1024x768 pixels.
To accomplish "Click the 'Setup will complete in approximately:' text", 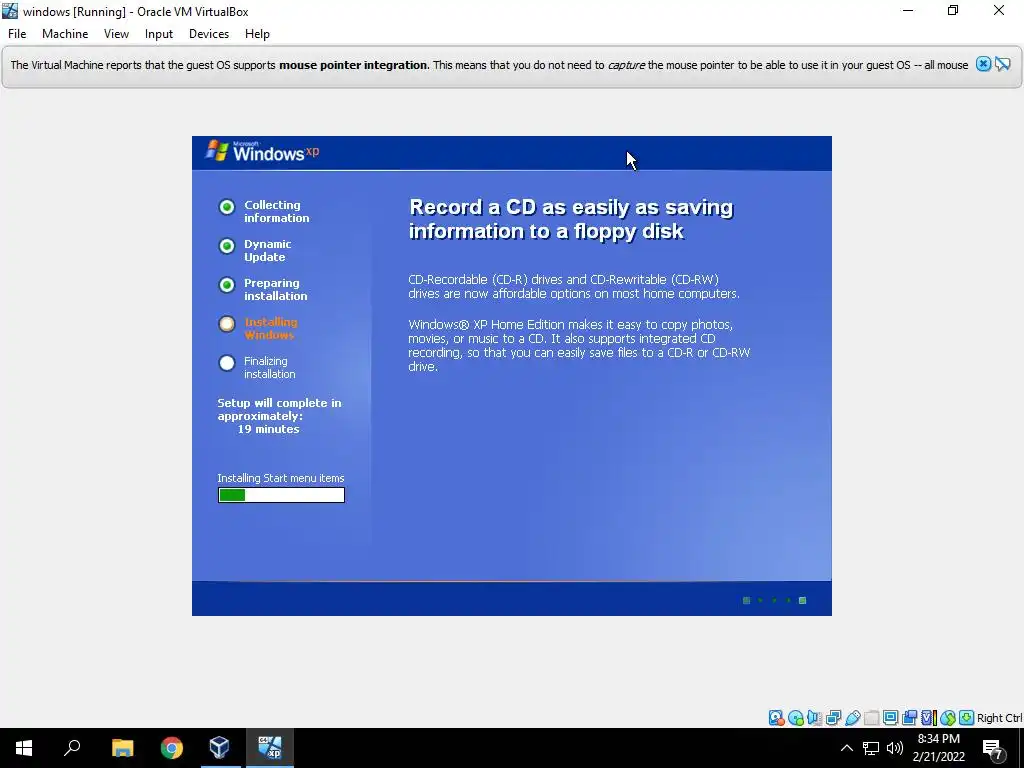I will coord(280,409).
